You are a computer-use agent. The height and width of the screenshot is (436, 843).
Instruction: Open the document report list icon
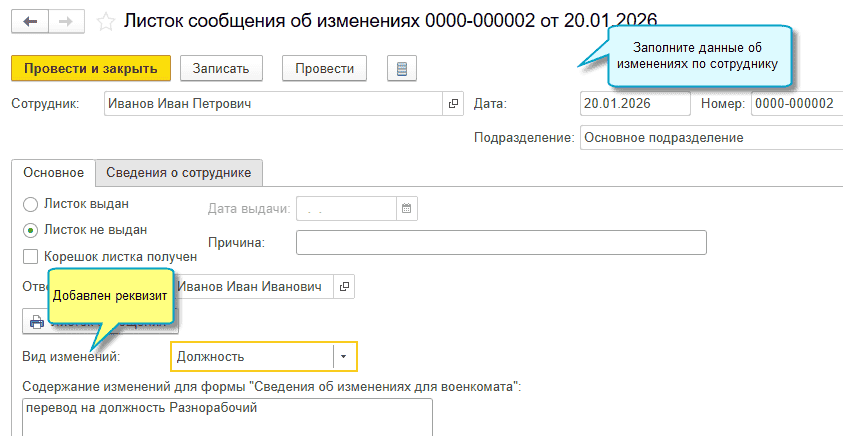click(x=401, y=68)
